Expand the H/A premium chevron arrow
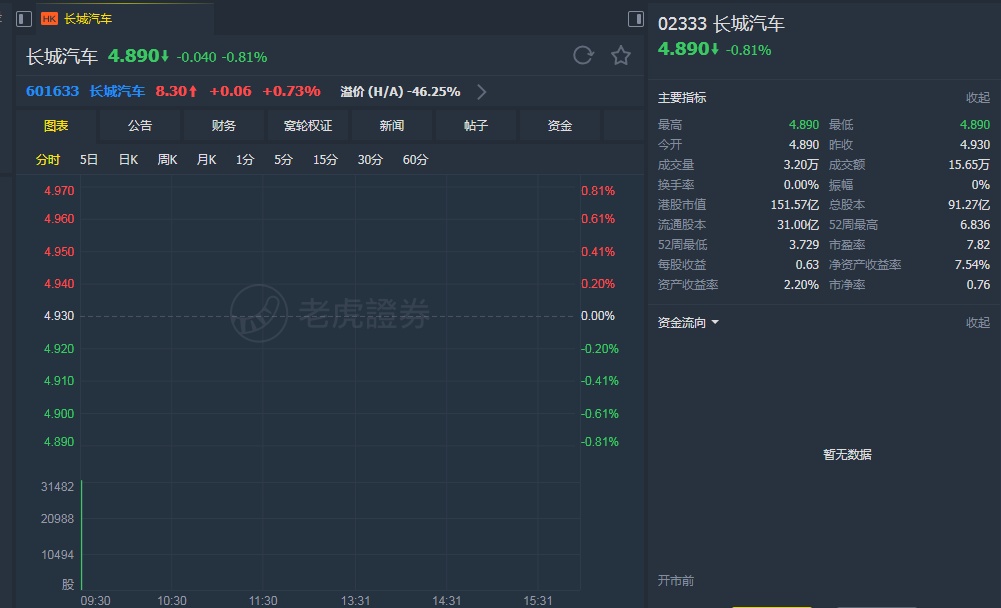The width and height of the screenshot is (1001, 608). (x=482, y=92)
